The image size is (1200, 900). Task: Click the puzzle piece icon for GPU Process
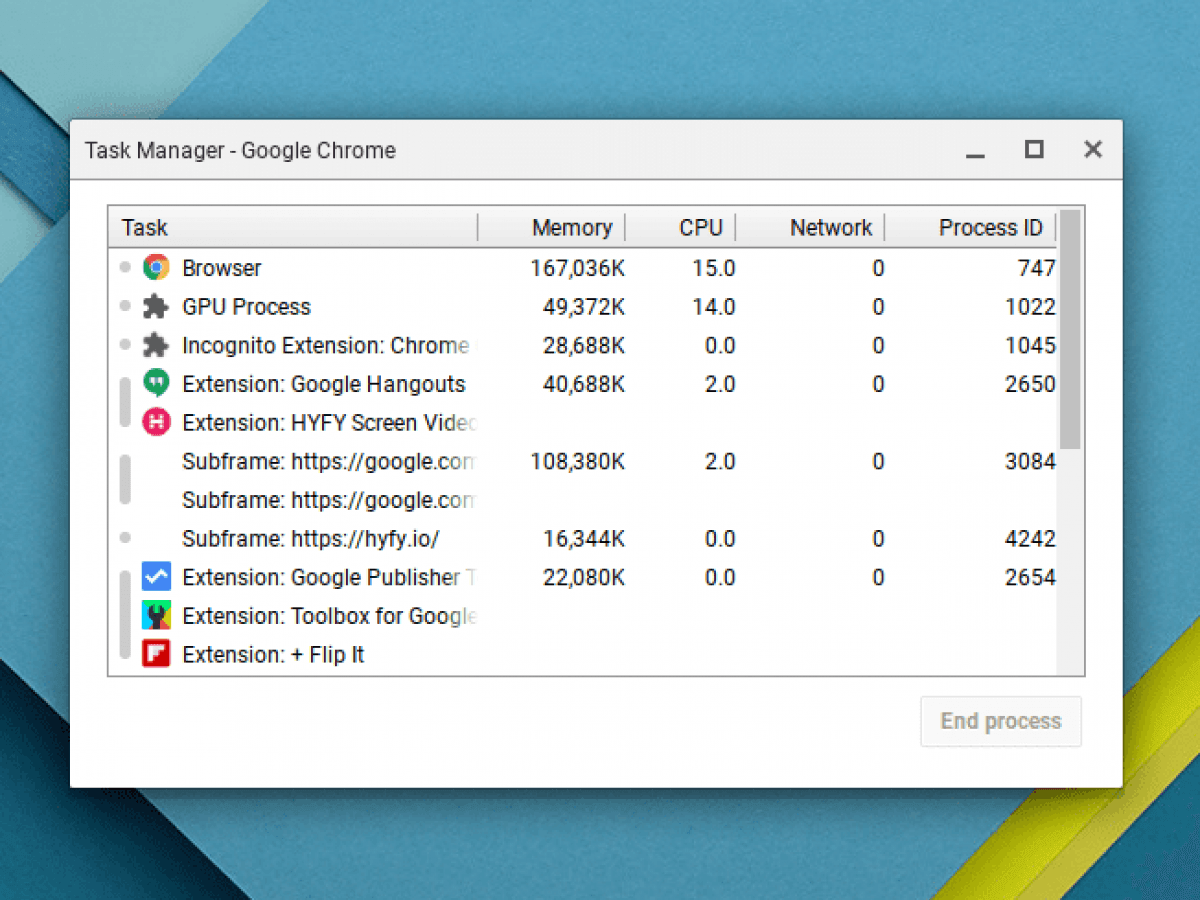point(156,307)
